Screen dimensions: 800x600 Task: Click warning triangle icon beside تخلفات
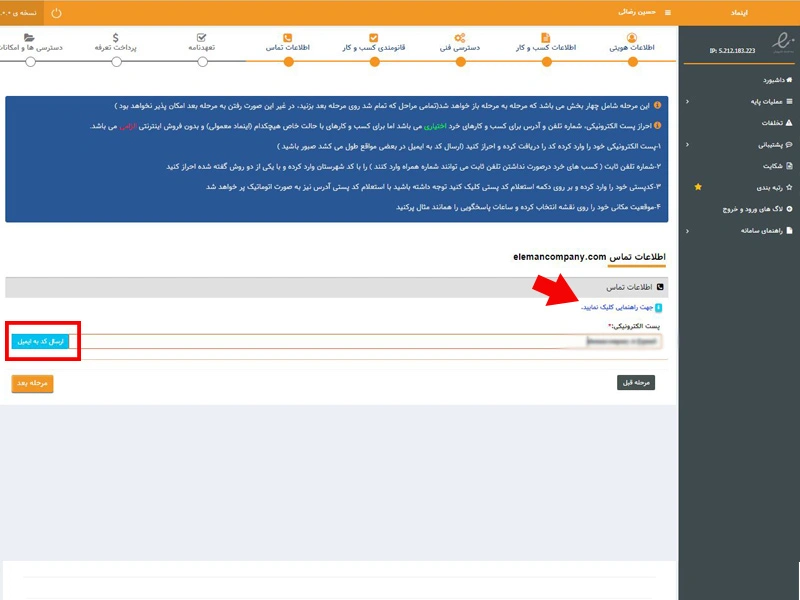point(789,123)
